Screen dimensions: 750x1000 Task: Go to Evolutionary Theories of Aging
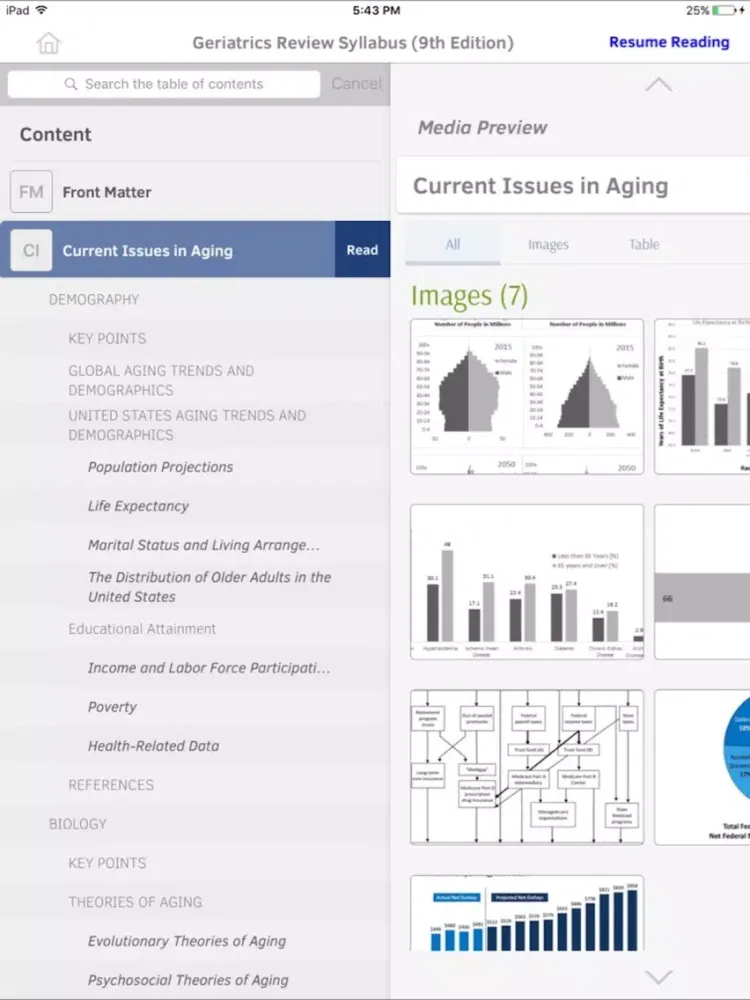click(x=187, y=941)
